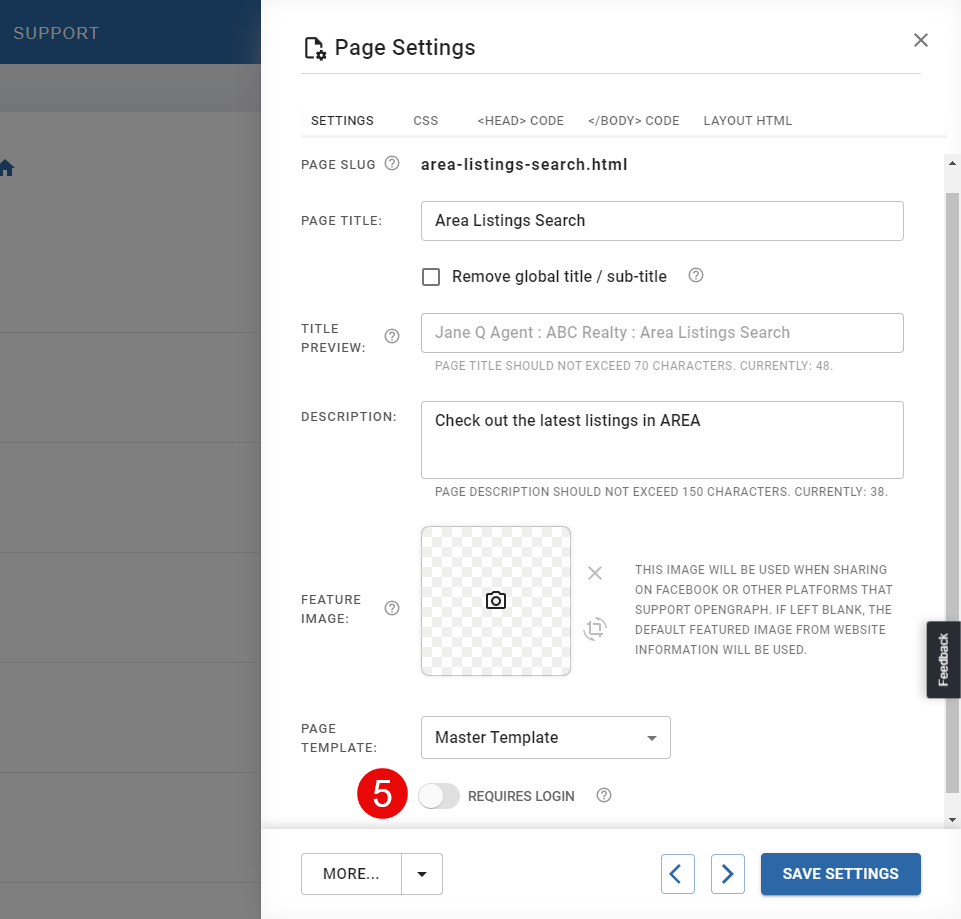Remove feature image with X icon

click(x=595, y=573)
